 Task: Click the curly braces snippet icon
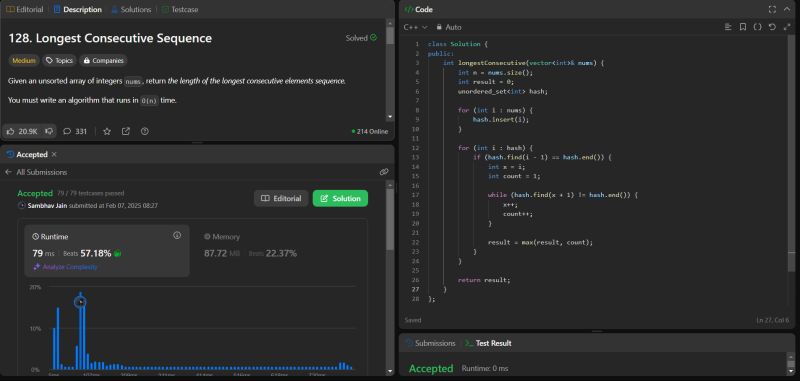(758, 27)
